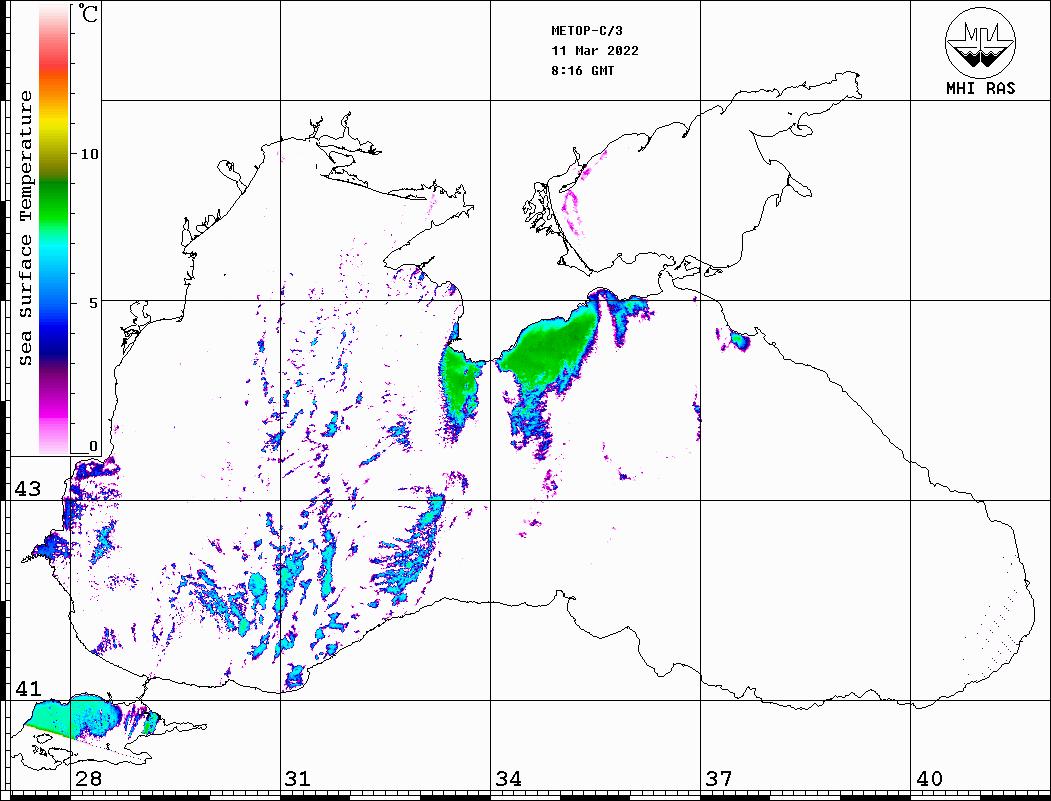Click longitude label "34"
This screenshot has height=801, width=1051.
[508, 778]
